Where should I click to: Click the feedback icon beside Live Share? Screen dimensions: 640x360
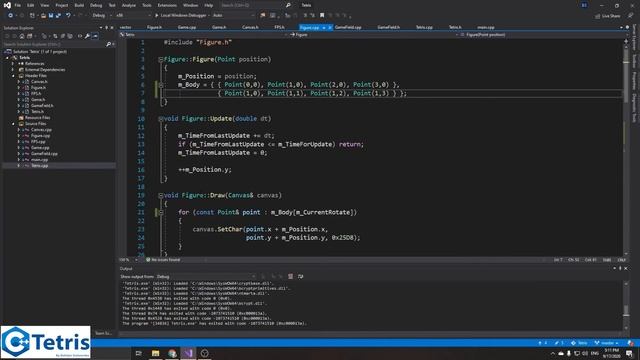631,16
